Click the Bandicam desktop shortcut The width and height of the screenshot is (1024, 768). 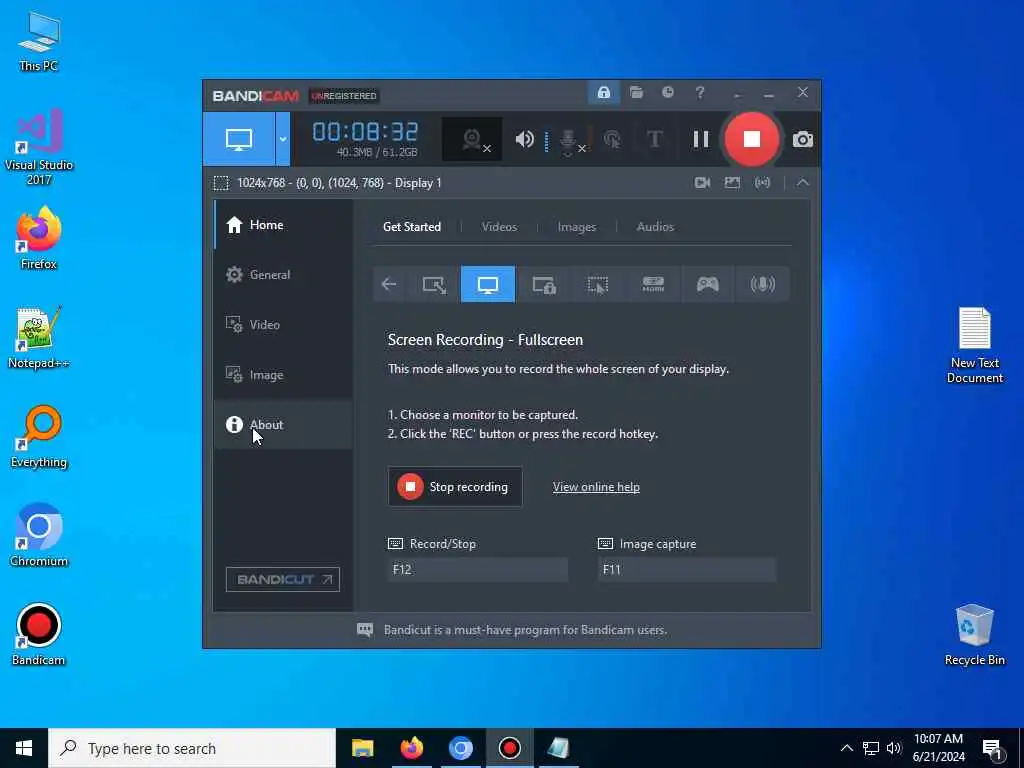coord(39,635)
